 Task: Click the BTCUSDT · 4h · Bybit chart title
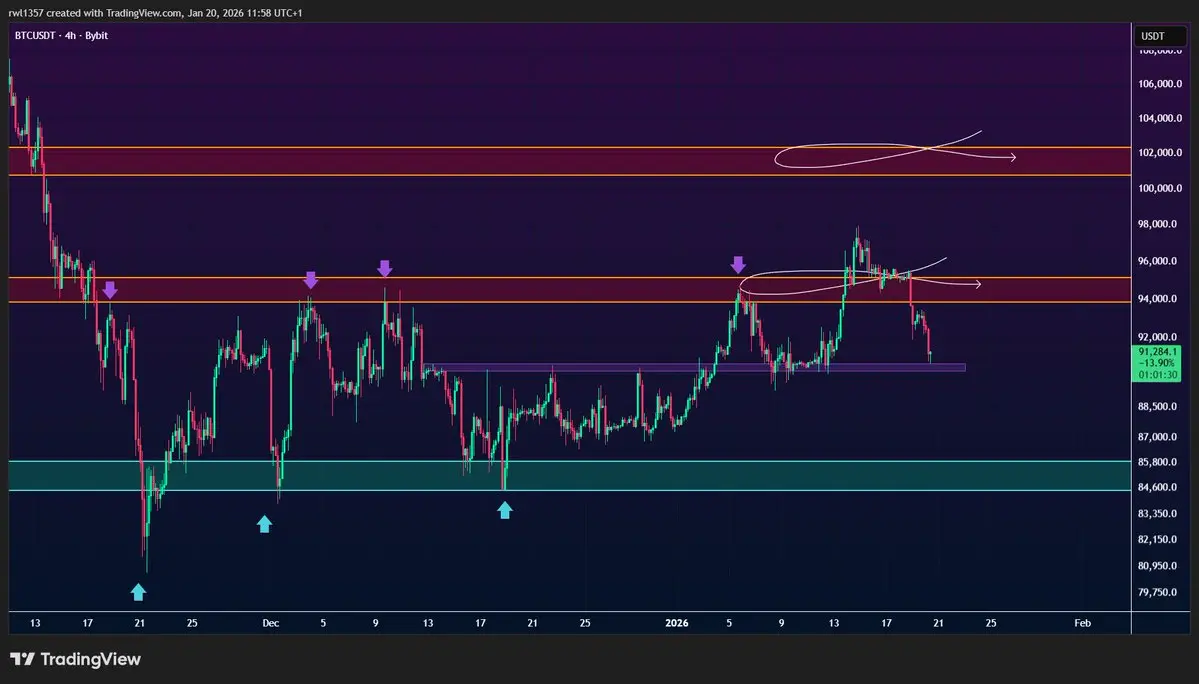point(61,36)
